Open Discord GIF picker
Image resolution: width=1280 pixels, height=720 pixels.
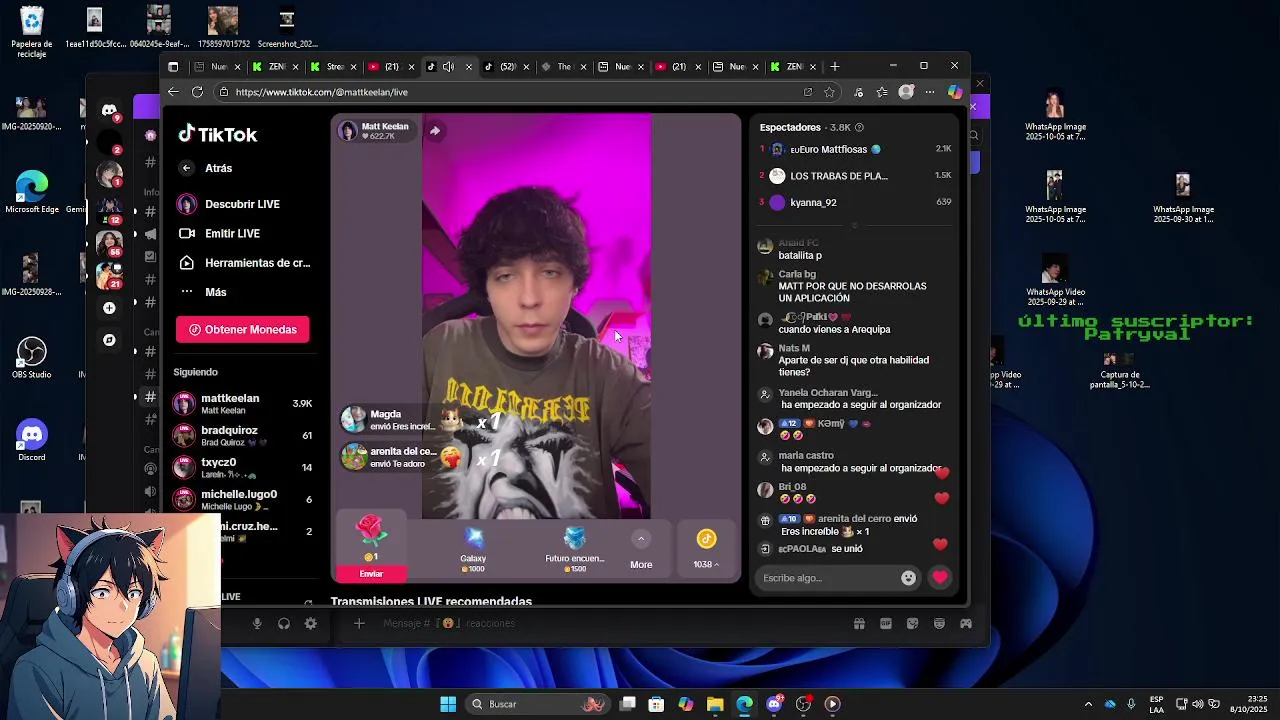[886, 624]
